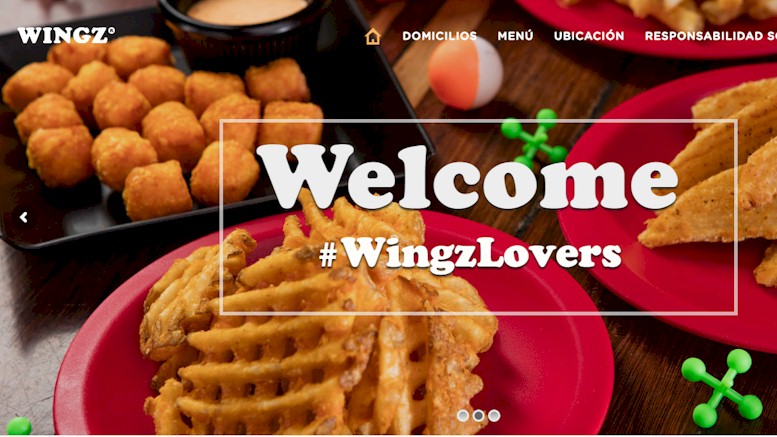Go to Ubicación in navigation

589,36
